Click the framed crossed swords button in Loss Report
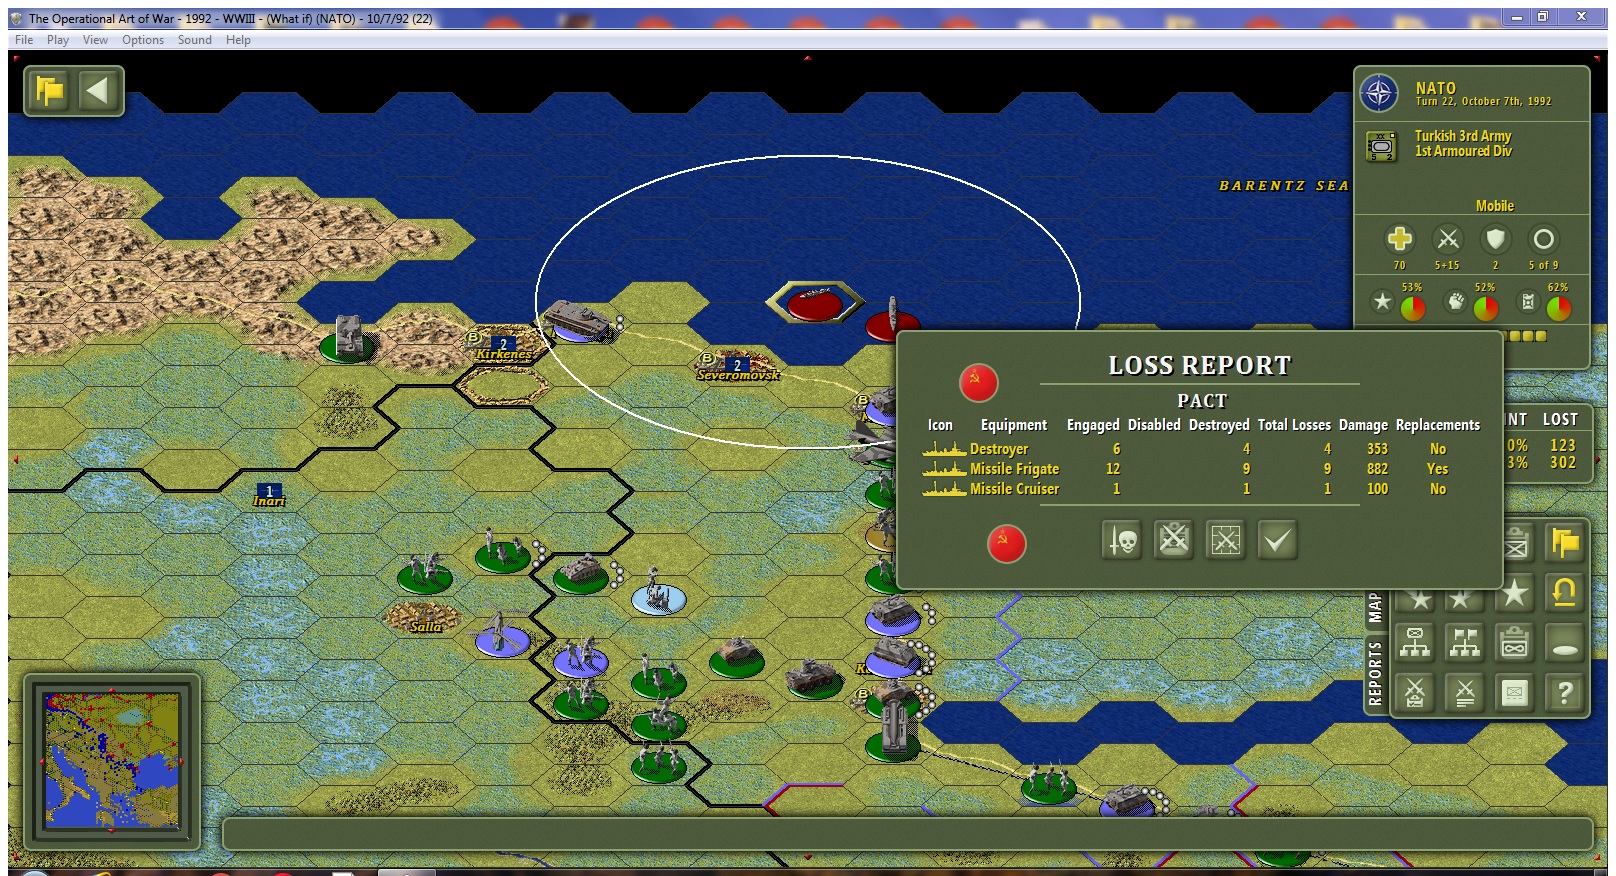 pyautogui.click(x=1226, y=541)
